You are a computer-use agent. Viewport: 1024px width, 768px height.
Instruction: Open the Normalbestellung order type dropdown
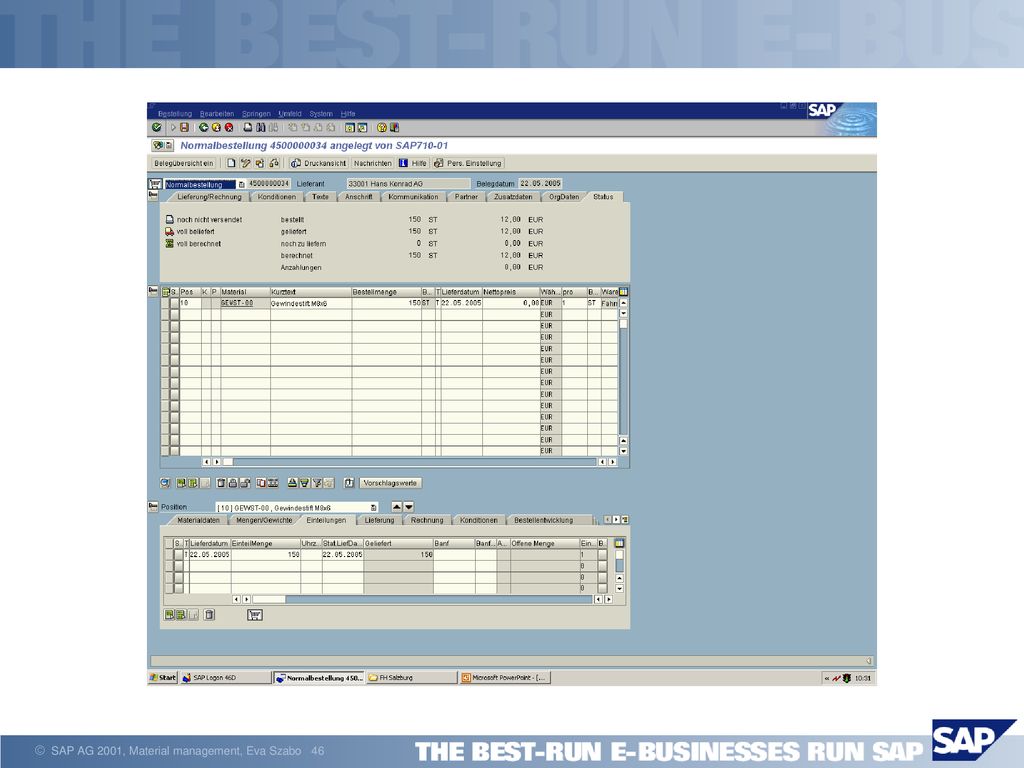tap(241, 185)
